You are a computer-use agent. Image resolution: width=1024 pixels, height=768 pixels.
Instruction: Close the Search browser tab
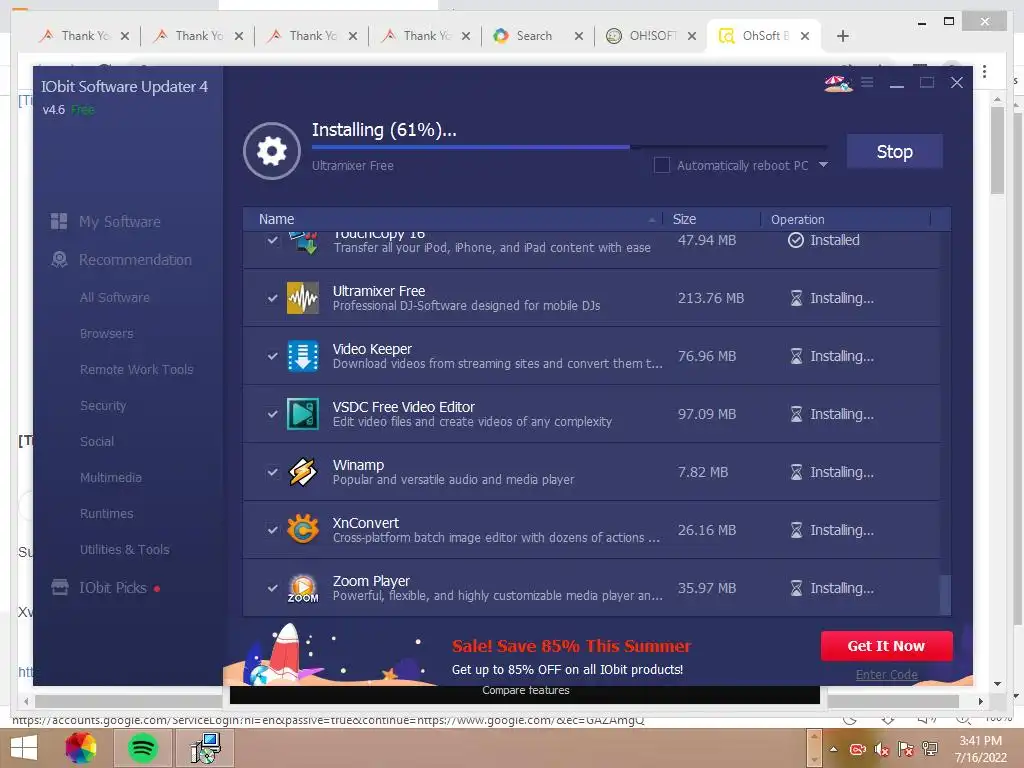(x=579, y=36)
